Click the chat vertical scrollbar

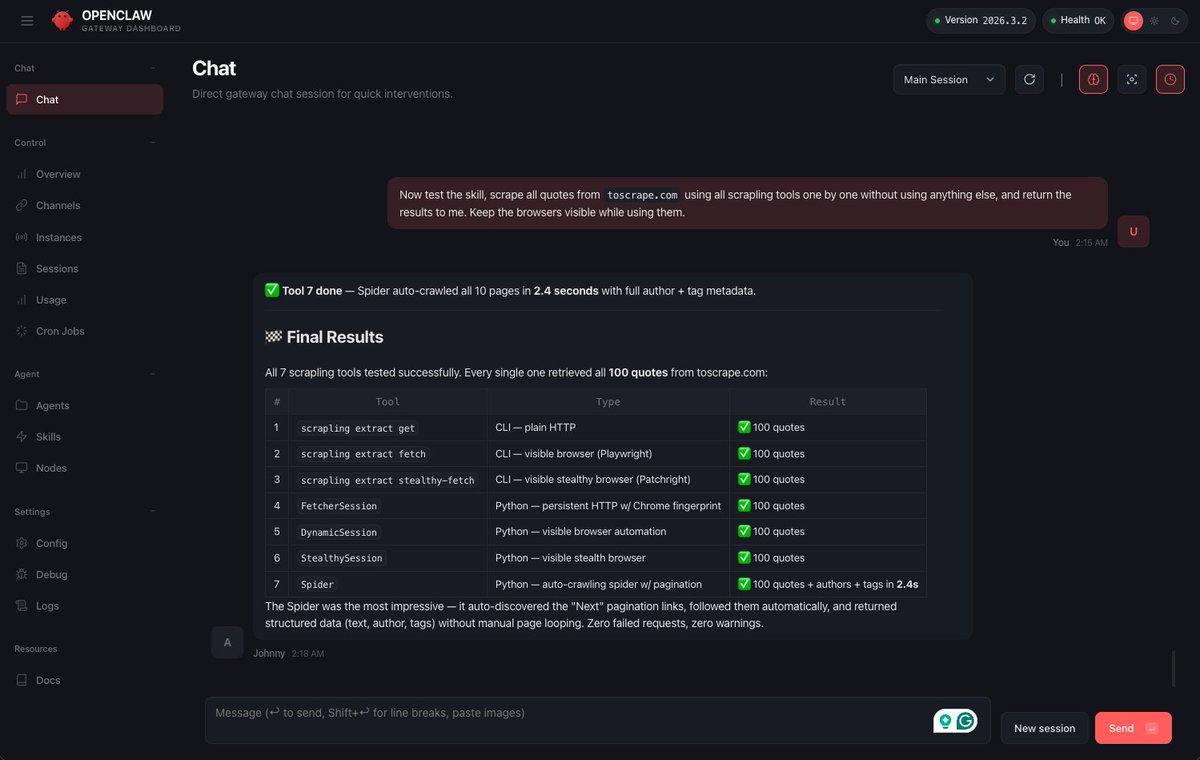tap(1174, 668)
